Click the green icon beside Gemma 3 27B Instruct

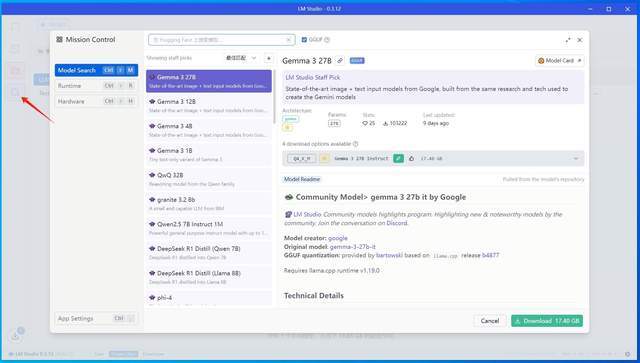(x=398, y=158)
